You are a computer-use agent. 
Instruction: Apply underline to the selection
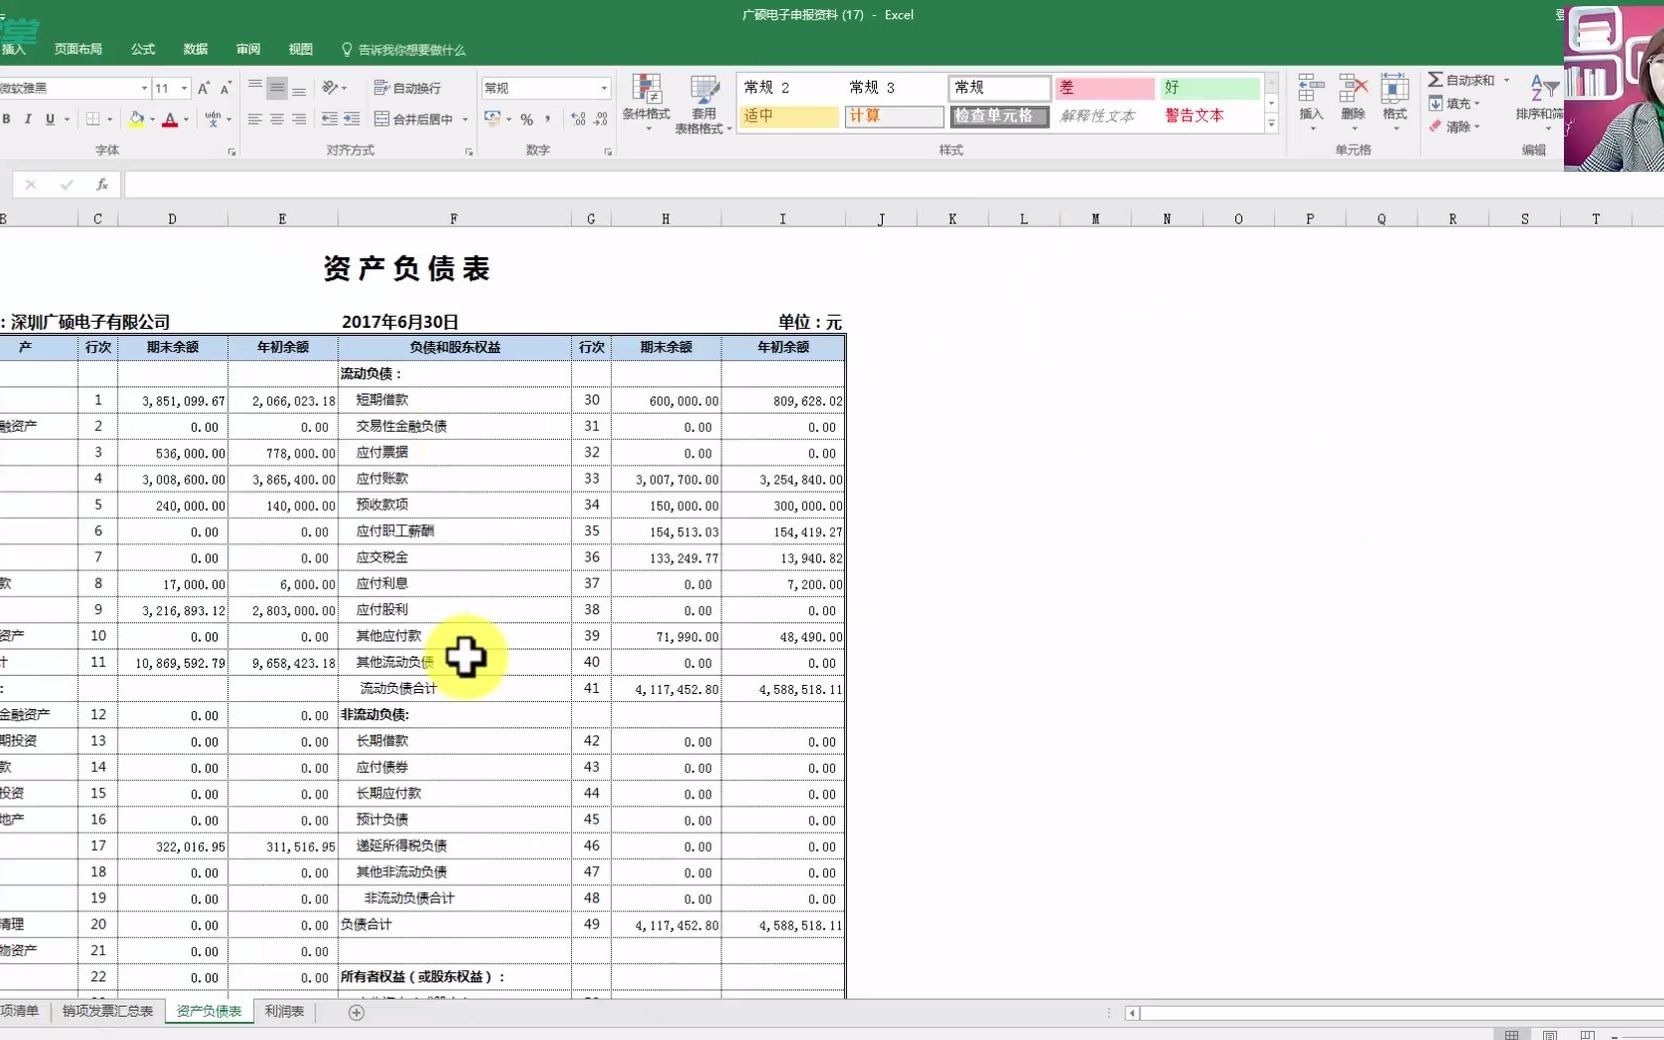[48, 119]
